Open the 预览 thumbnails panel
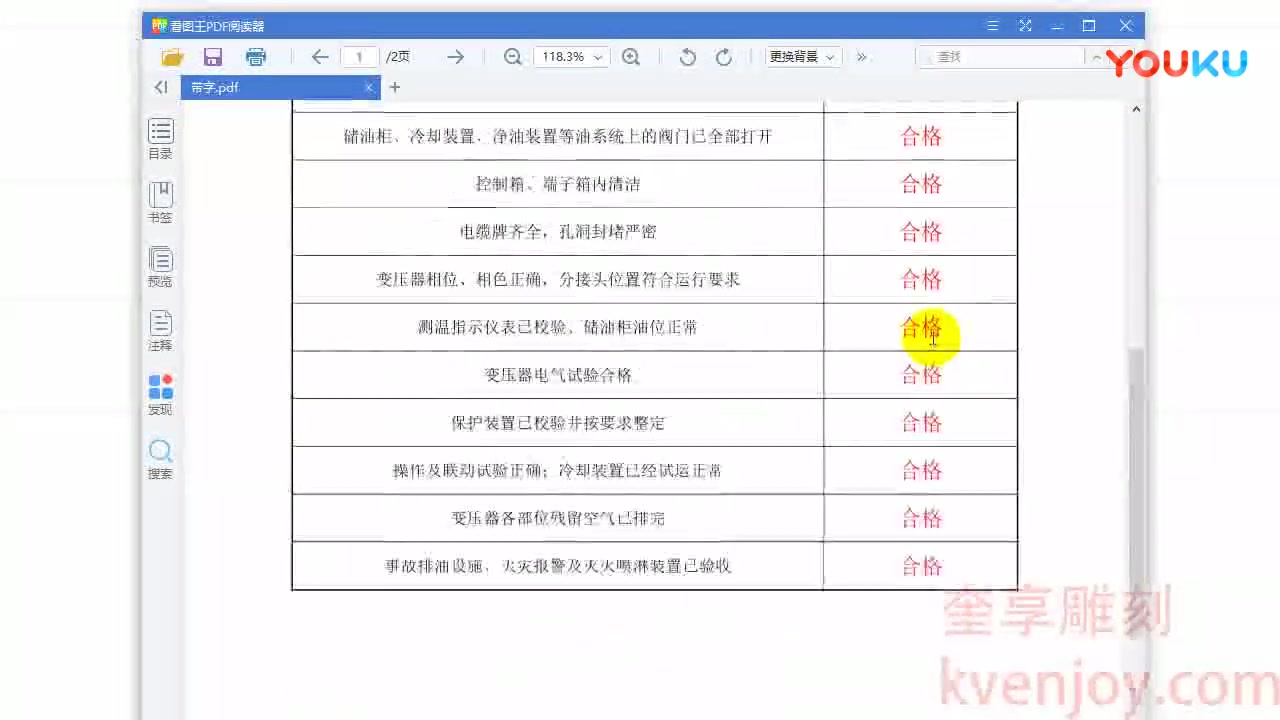 point(160,267)
